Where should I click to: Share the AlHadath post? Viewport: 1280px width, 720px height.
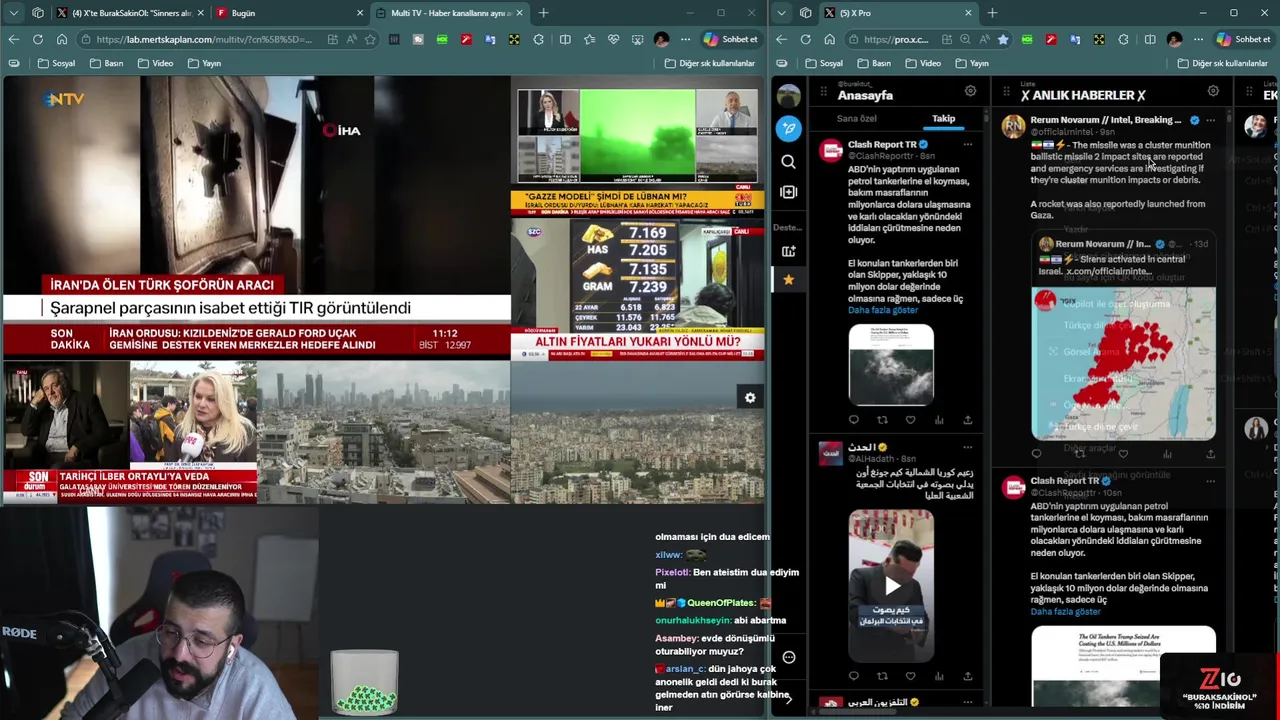coord(967,676)
